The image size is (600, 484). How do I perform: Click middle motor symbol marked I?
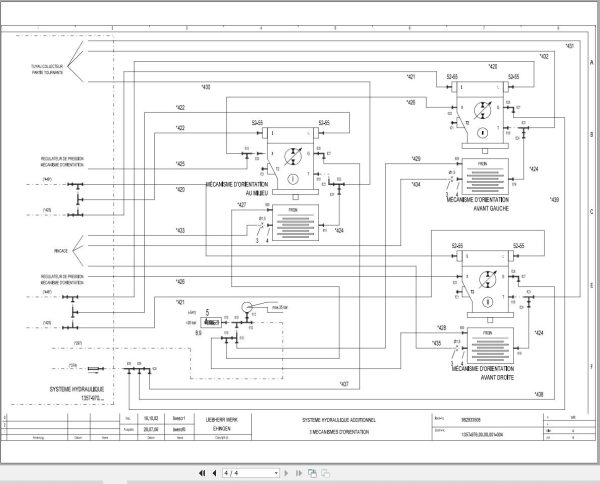coord(293,179)
